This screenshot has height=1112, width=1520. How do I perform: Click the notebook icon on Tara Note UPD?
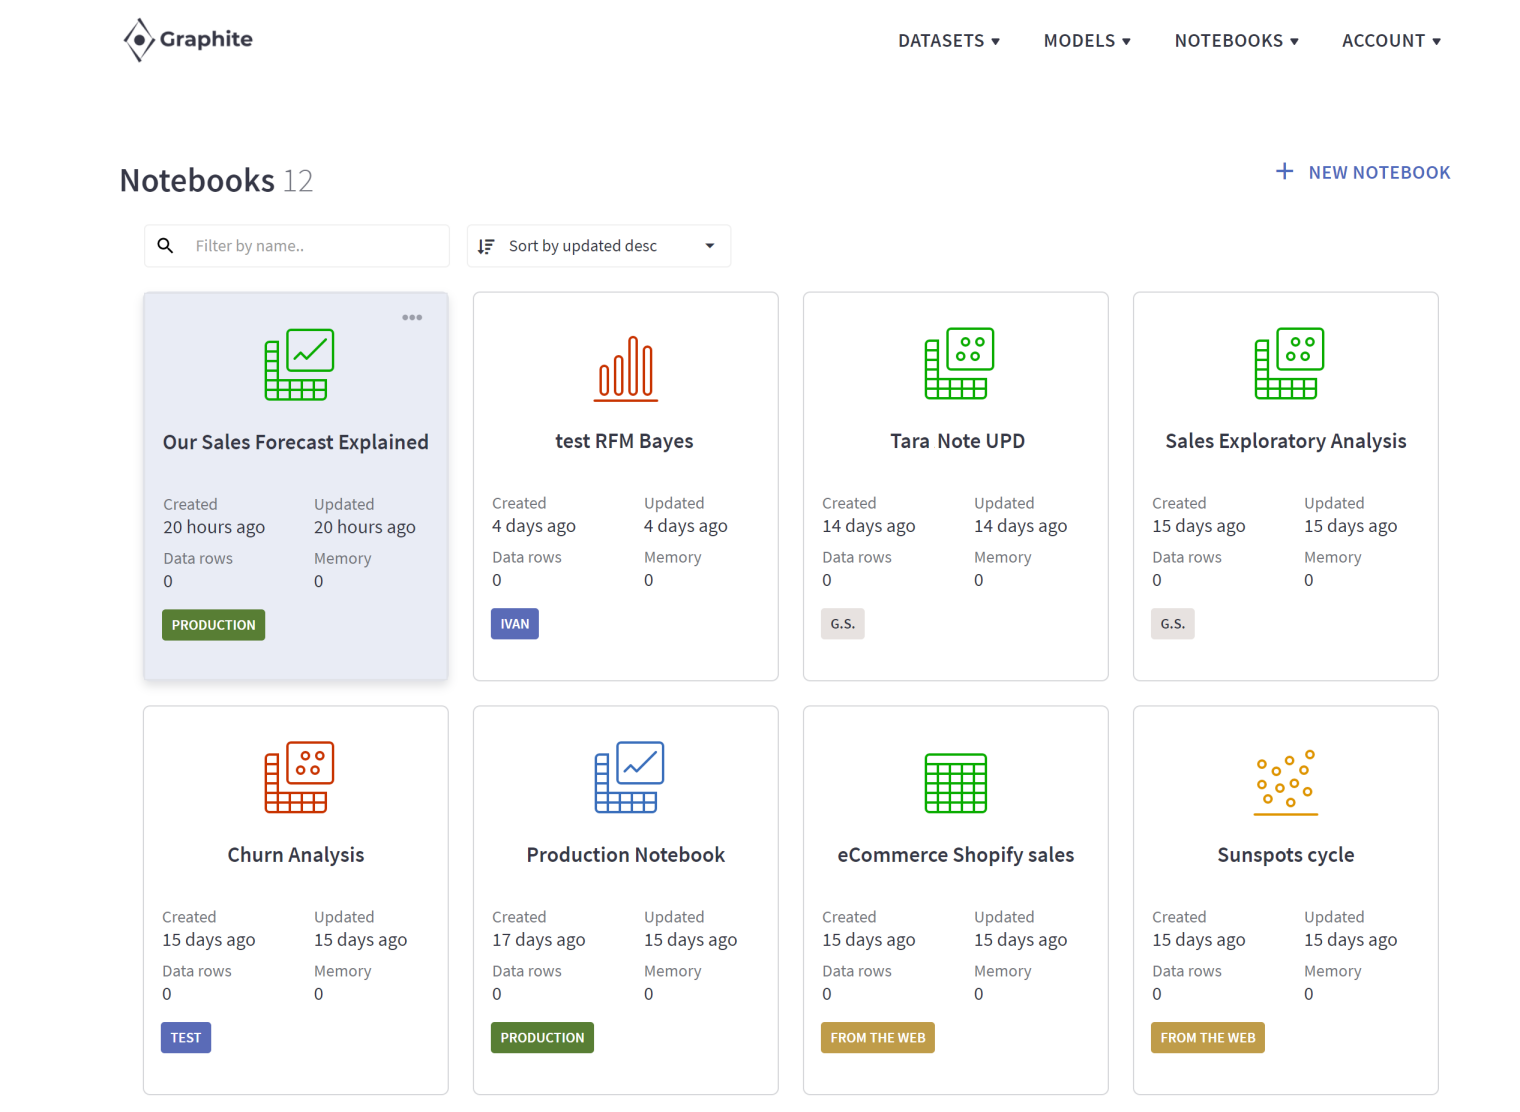(x=956, y=364)
